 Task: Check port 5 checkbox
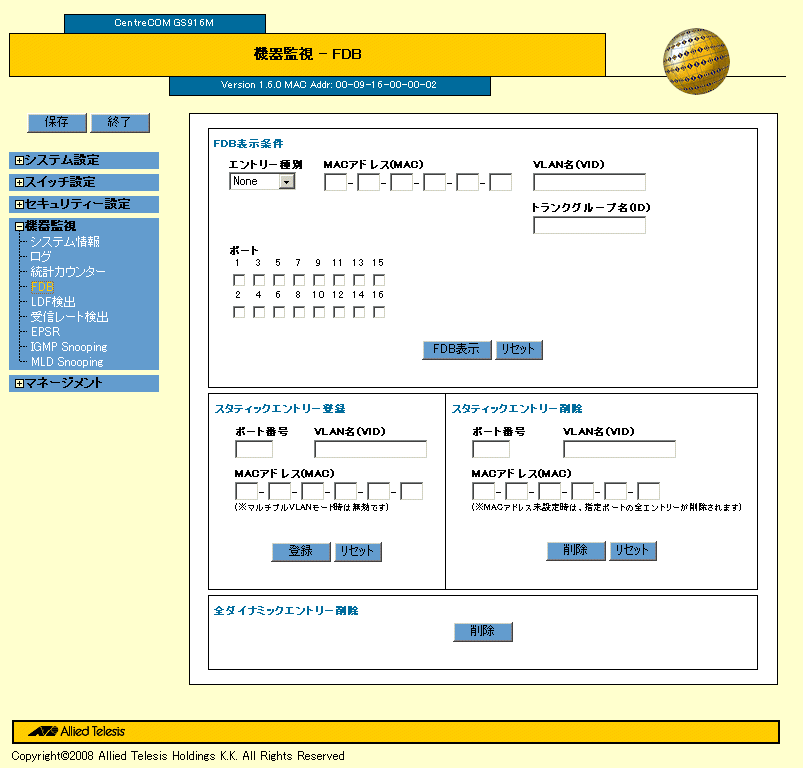279,280
